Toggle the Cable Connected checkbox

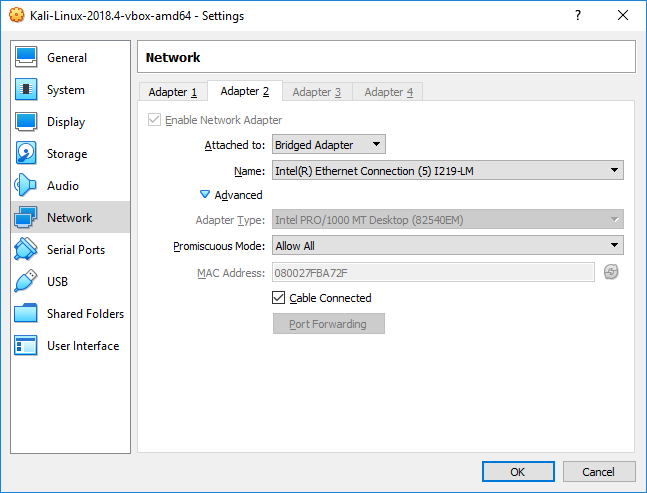click(x=279, y=298)
